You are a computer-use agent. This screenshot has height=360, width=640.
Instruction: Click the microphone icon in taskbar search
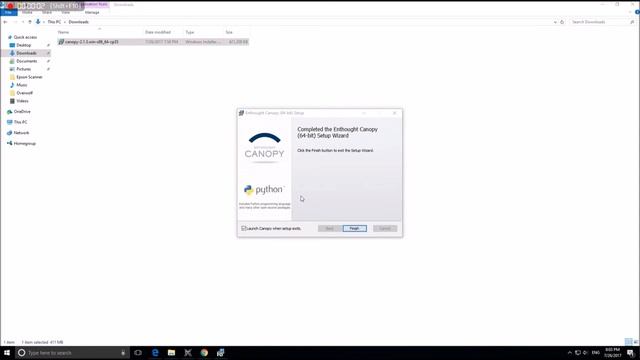tap(123, 353)
